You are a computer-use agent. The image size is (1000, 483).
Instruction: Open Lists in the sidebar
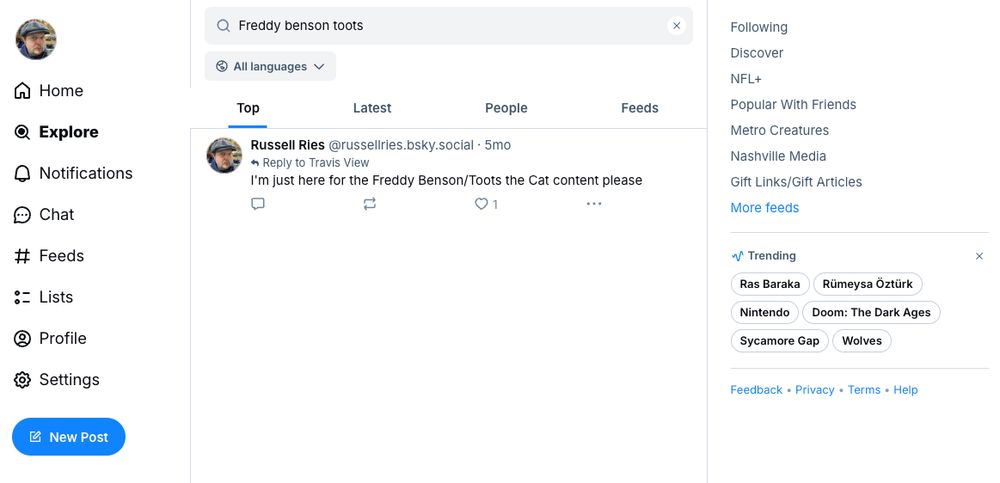click(55, 297)
